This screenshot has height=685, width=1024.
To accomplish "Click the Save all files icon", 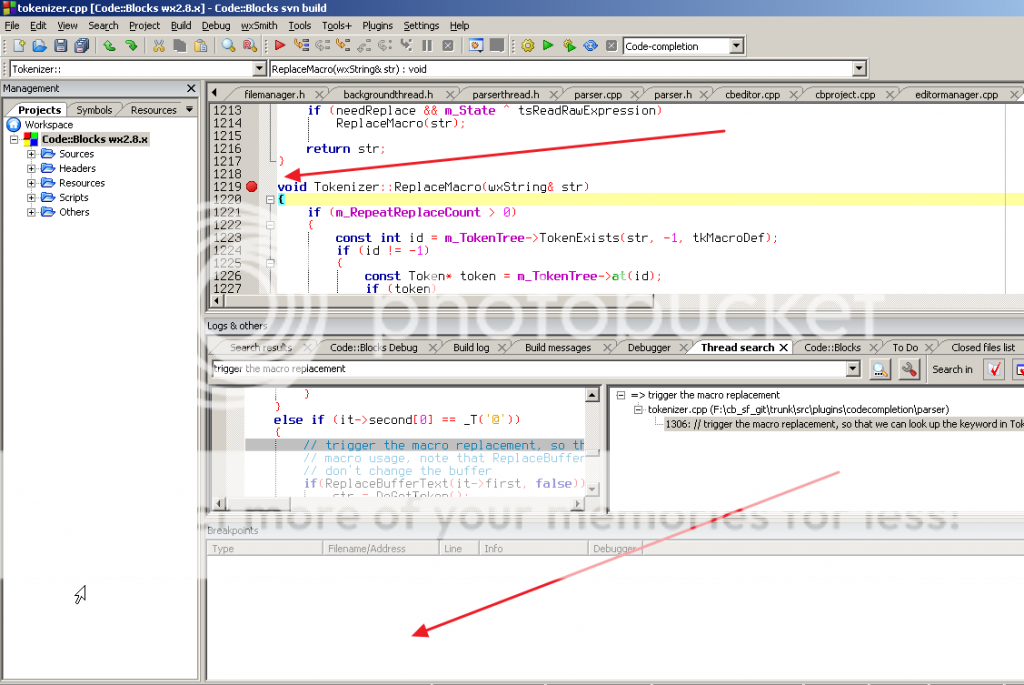I will coord(82,46).
